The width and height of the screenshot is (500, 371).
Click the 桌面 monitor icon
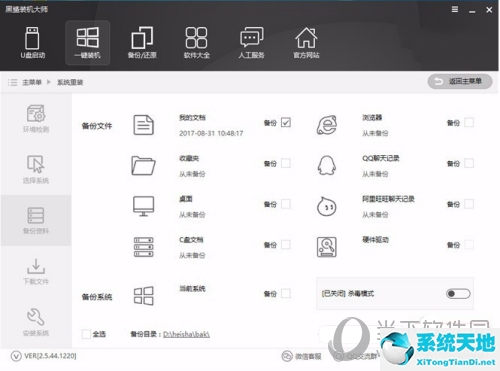point(143,206)
